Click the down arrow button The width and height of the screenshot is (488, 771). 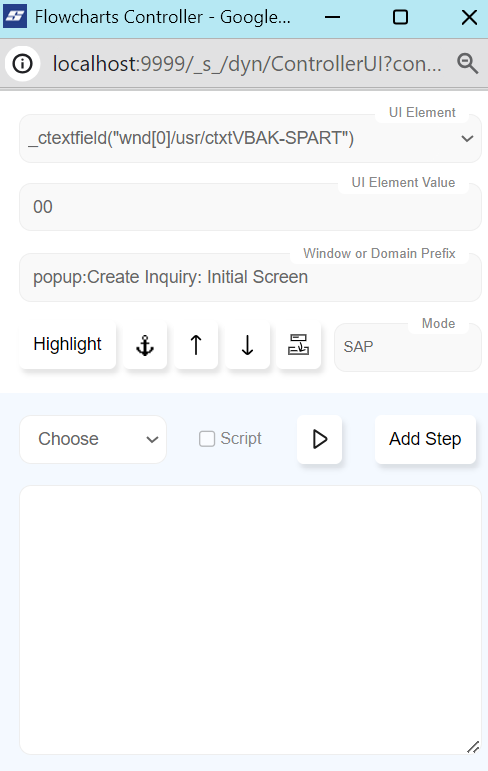point(247,345)
